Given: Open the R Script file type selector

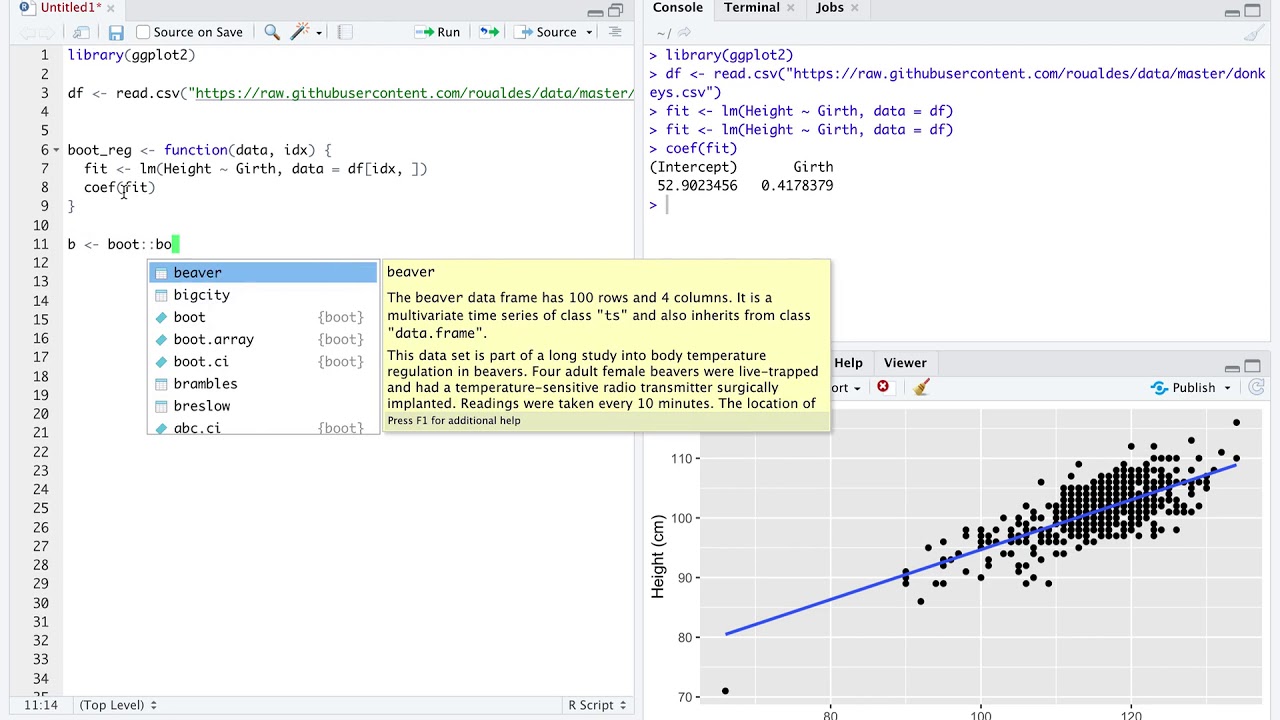Looking at the screenshot, I should (597, 705).
